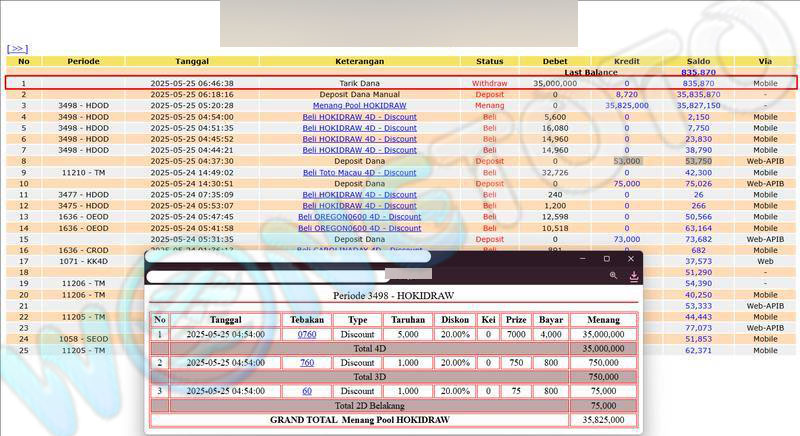The height and width of the screenshot is (436, 800).
Task: Click the zoom magnifier icon in popup toolbar
Action: (613, 276)
